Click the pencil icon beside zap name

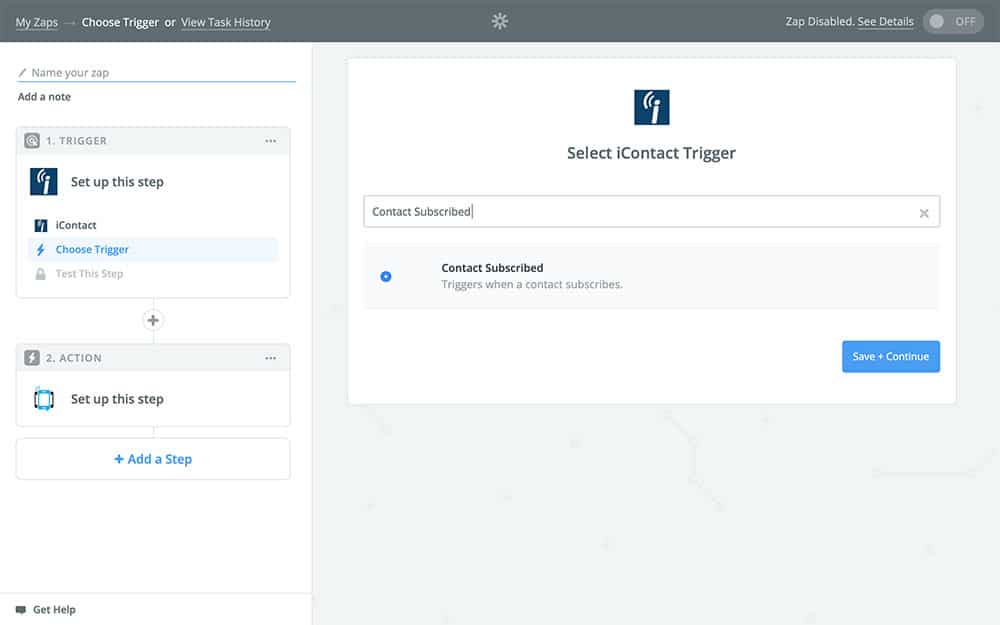click(x=23, y=73)
